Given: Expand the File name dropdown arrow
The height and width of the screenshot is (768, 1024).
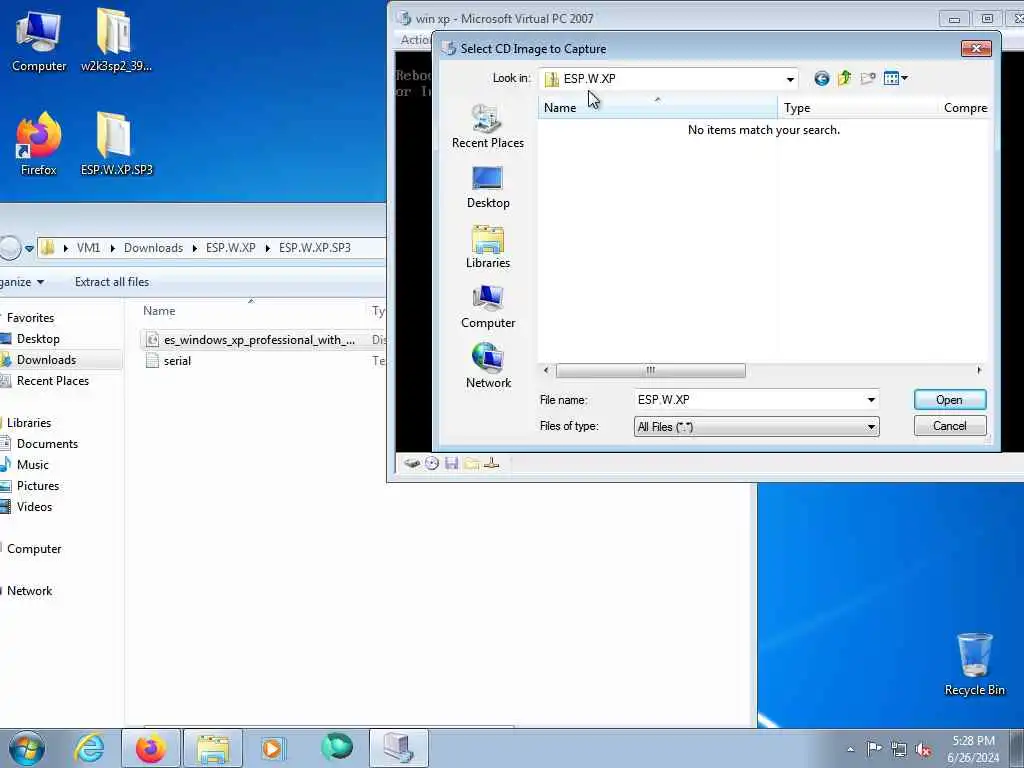Looking at the screenshot, I should pos(871,400).
